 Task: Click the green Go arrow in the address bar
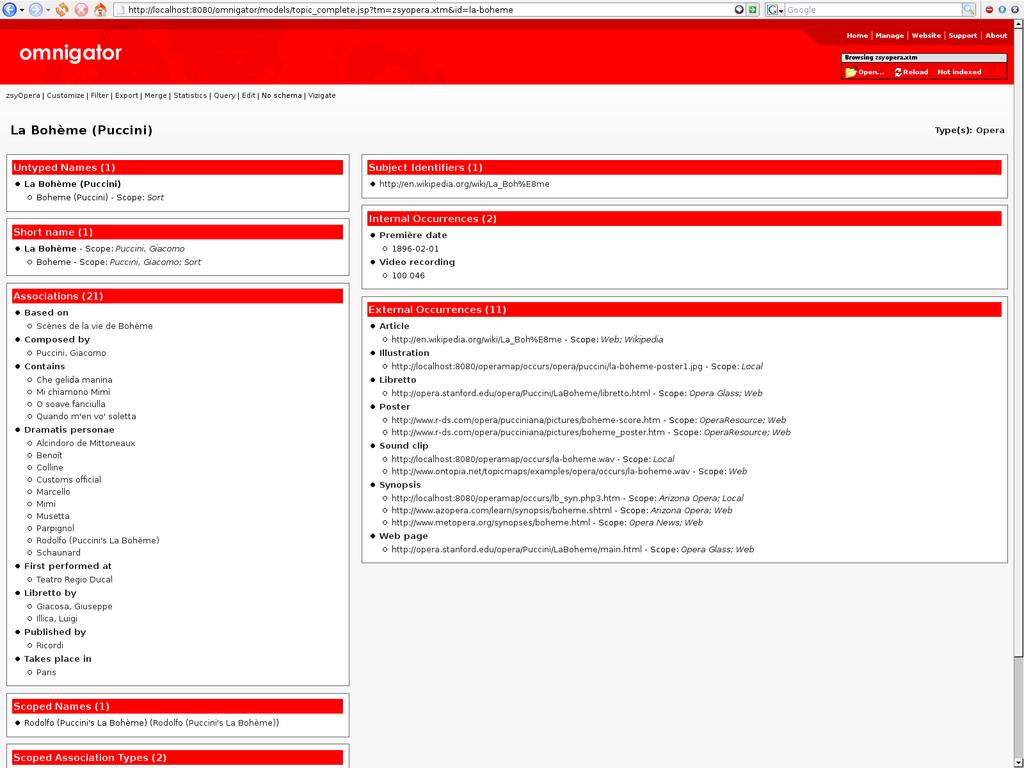[753, 10]
